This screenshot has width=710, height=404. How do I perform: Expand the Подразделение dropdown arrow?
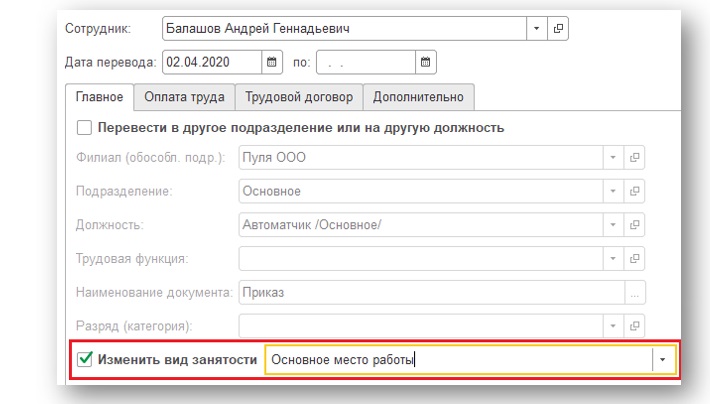611,191
